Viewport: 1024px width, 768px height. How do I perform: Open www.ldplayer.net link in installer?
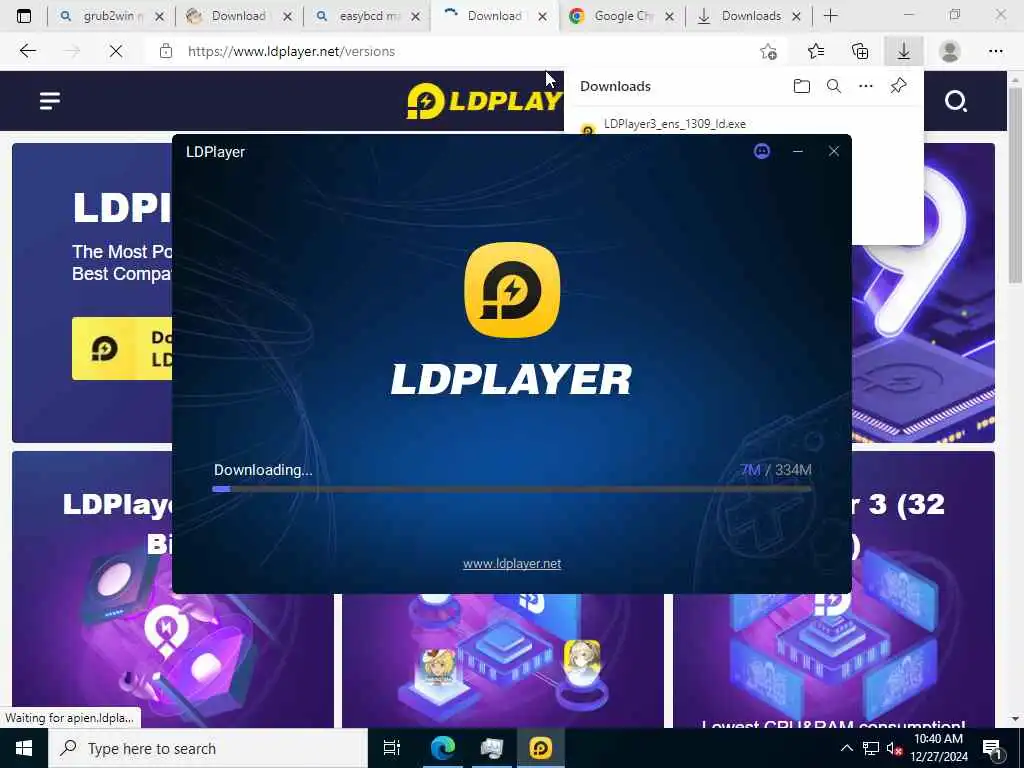click(x=512, y=564)
